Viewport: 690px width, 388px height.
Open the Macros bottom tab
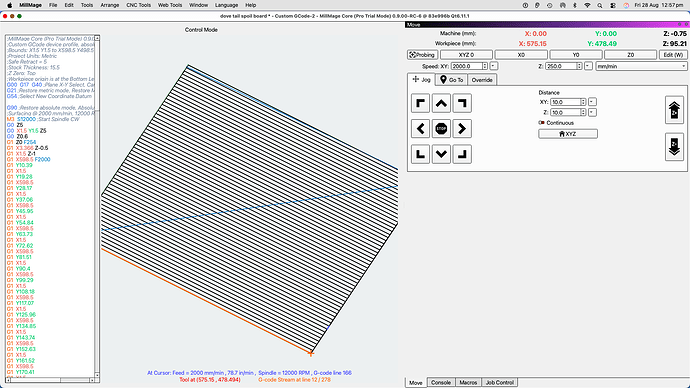coord(468,383)
